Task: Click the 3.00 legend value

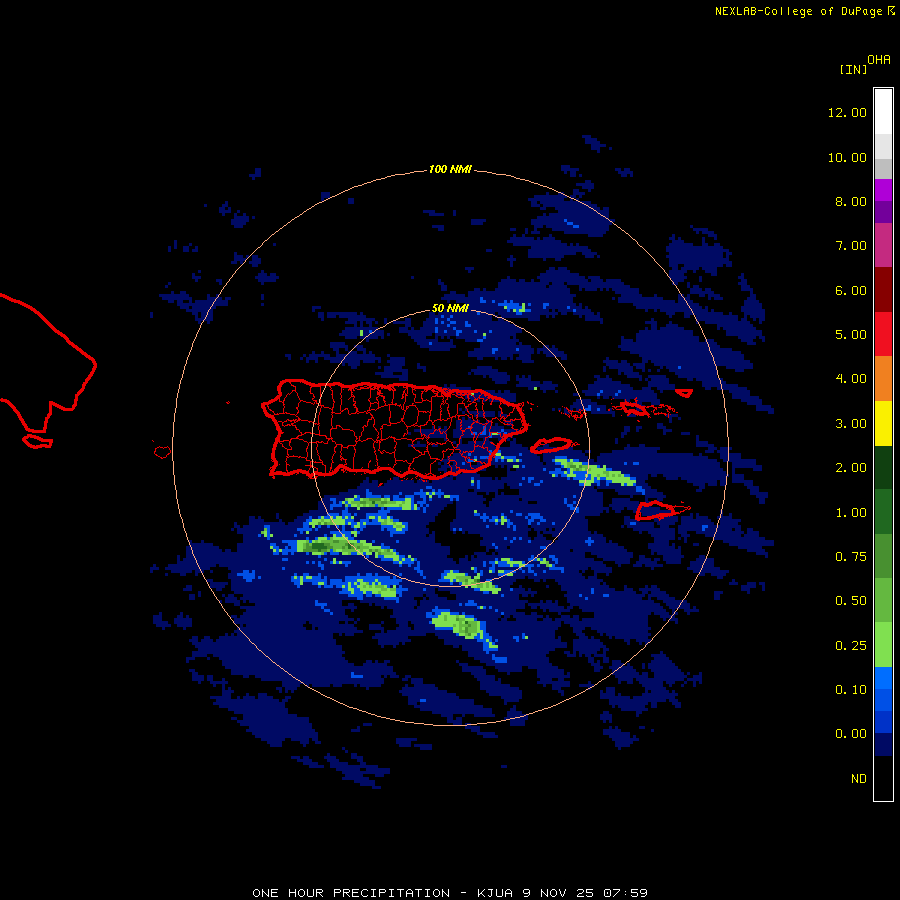Action: coord(851,424)
